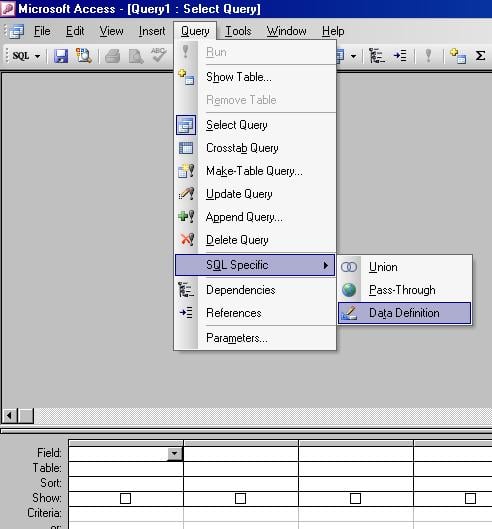Choose Delete Query menu entry
The width and height of the screenshot is (492, 529).
click(255, 240)
